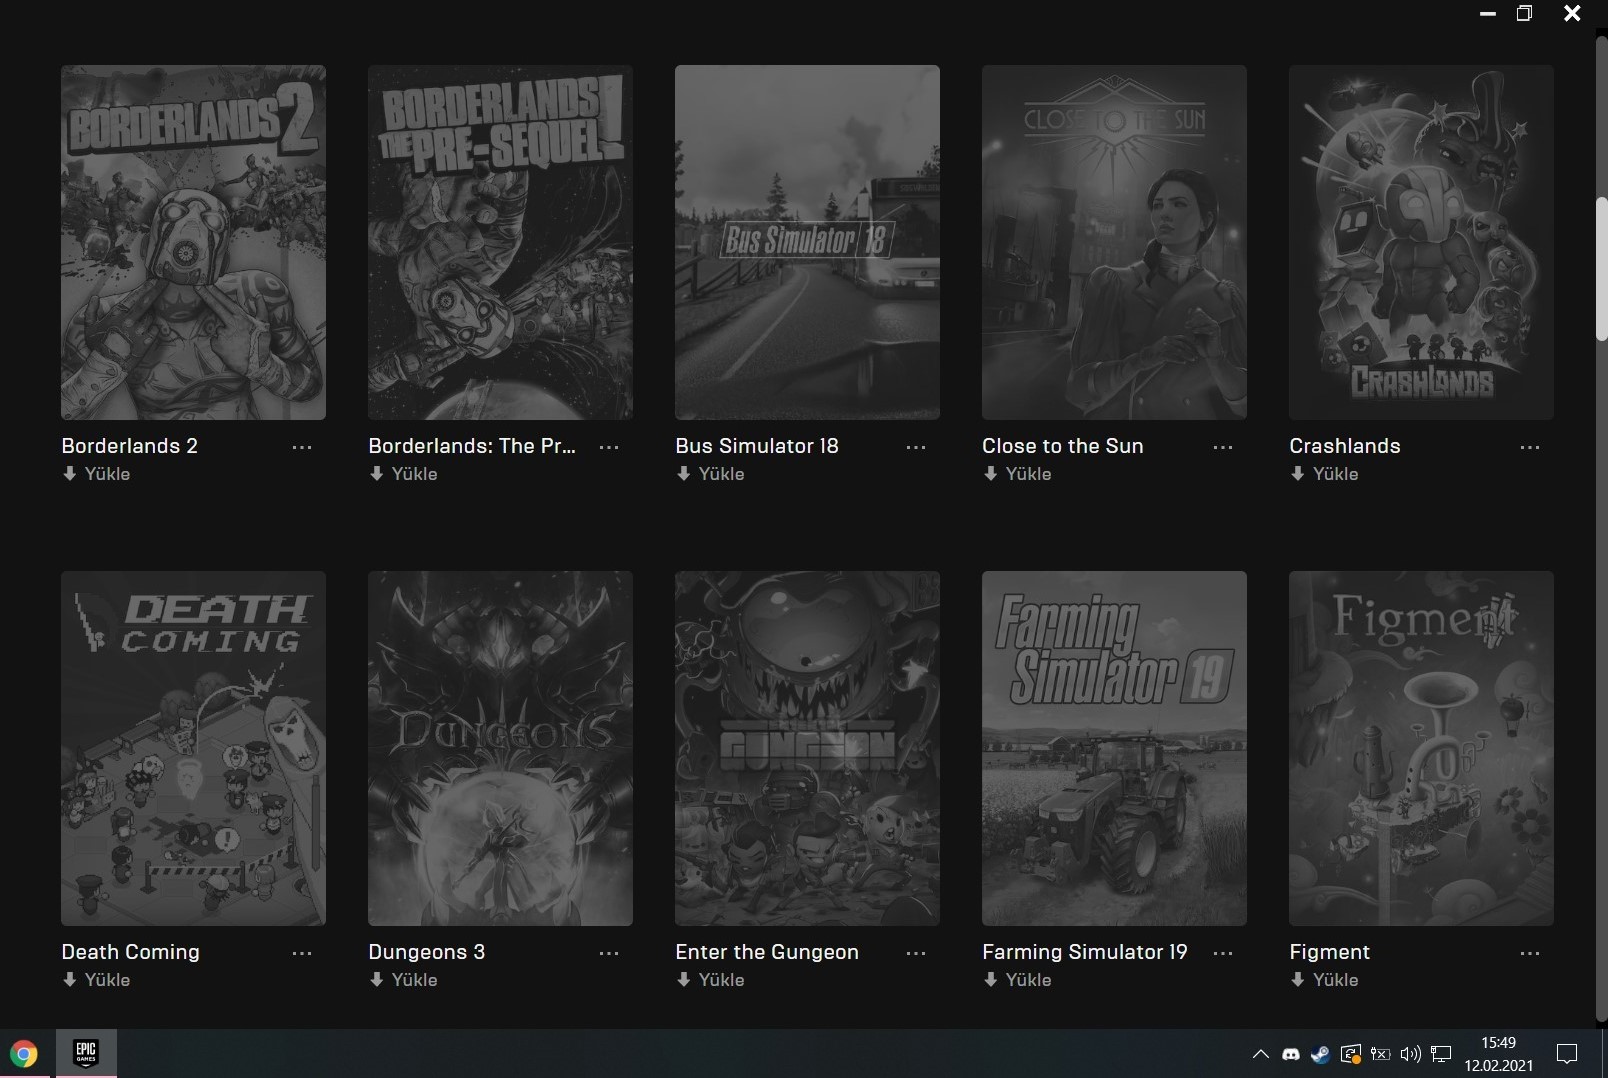The image size is (1608, 1078).
Task: Click the "Borderlands 2" title text
Action: [x=130, y=446]
